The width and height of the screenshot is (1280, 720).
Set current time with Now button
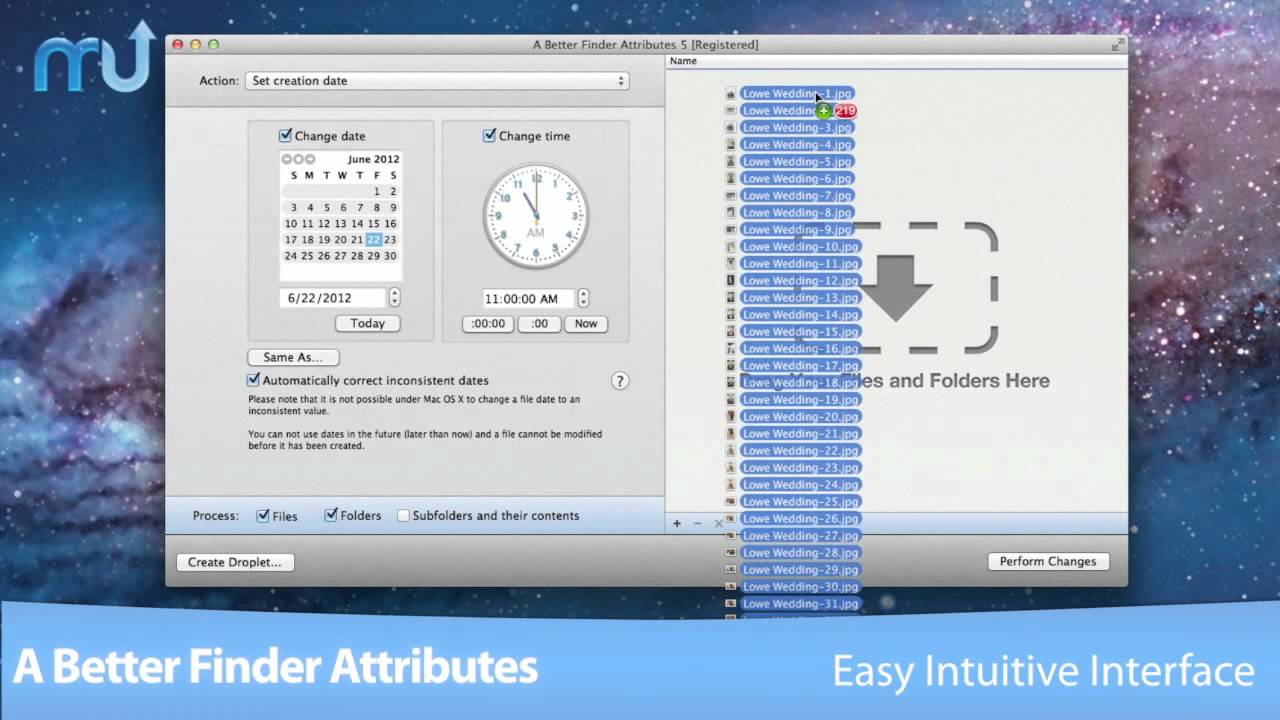pyautogui.click(x=586, y=324)
